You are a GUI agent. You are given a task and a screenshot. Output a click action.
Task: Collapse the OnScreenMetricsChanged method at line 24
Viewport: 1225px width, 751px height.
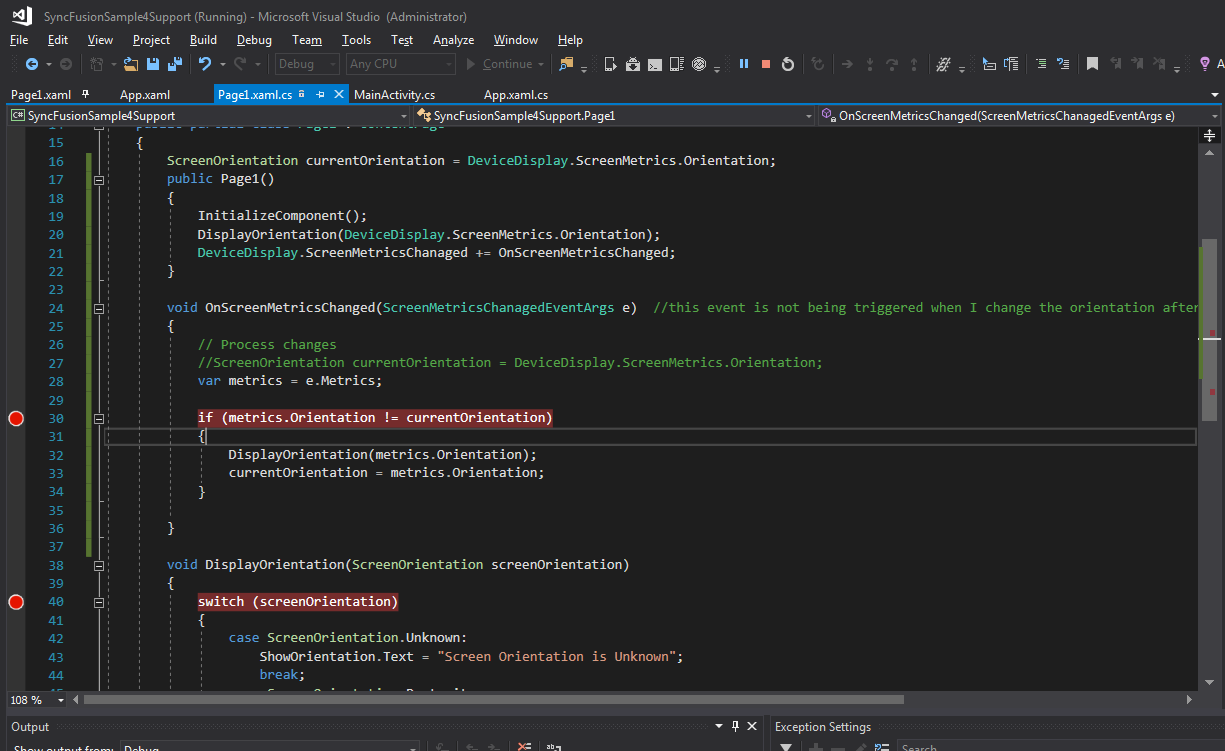99,308
